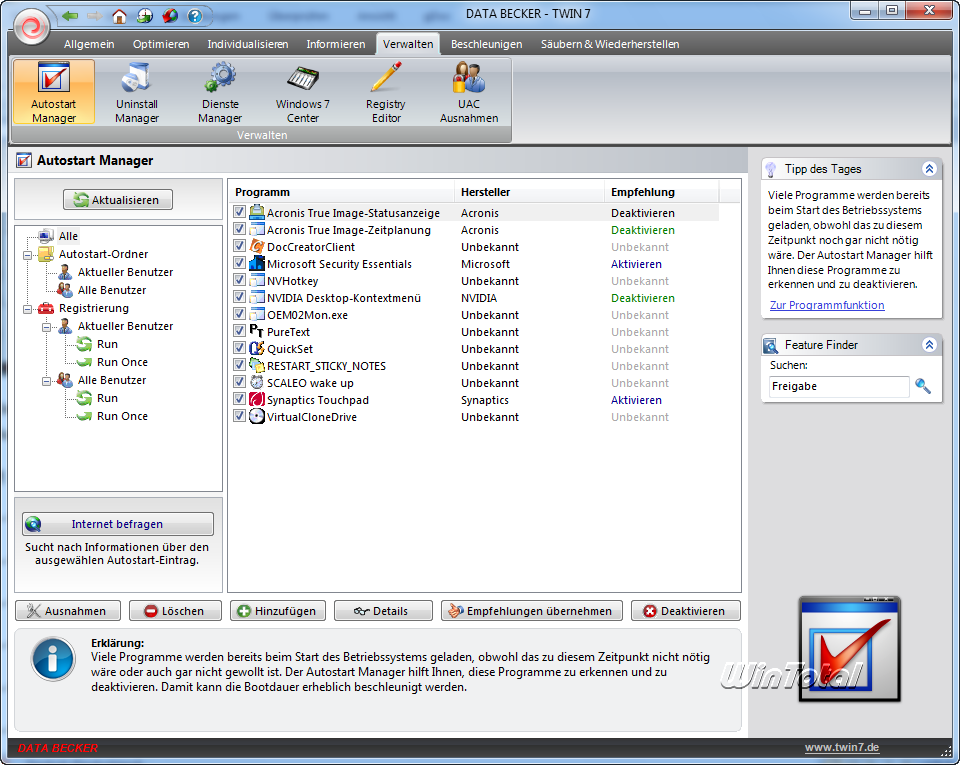
Task: Click the Feature Finder search magnifier
Action: click(922, 386)
